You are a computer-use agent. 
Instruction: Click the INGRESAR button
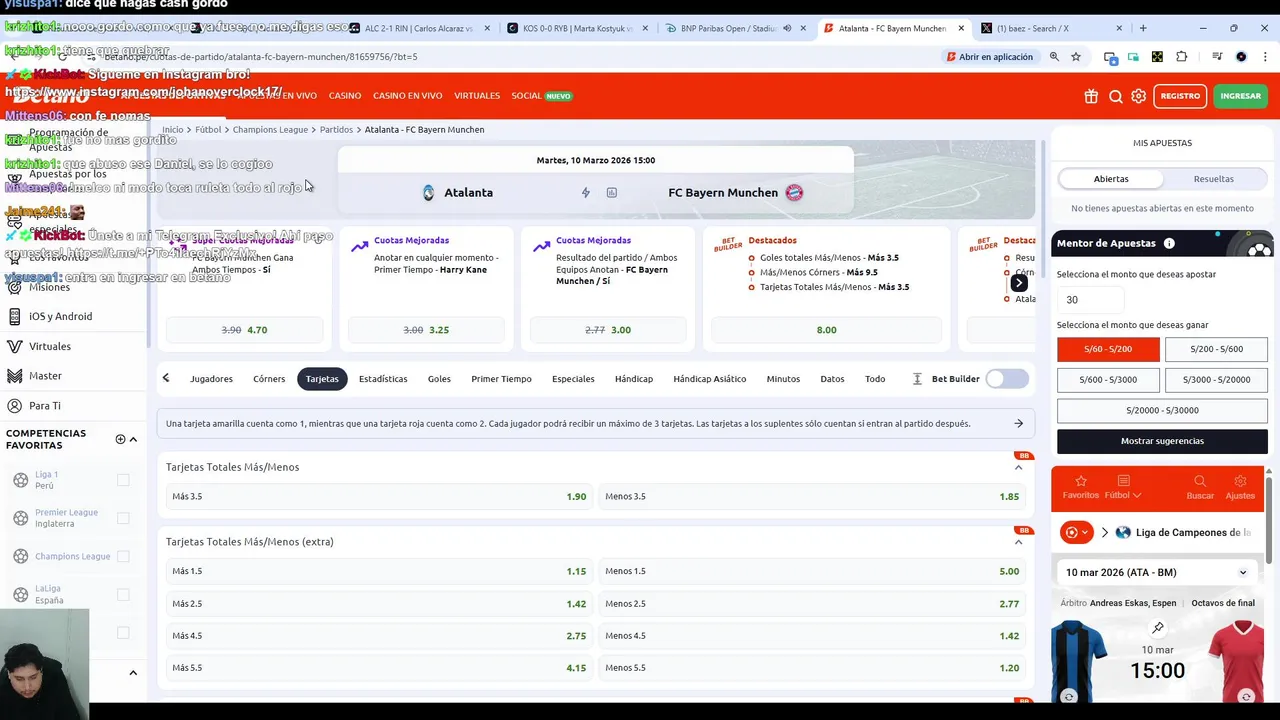1240,96
